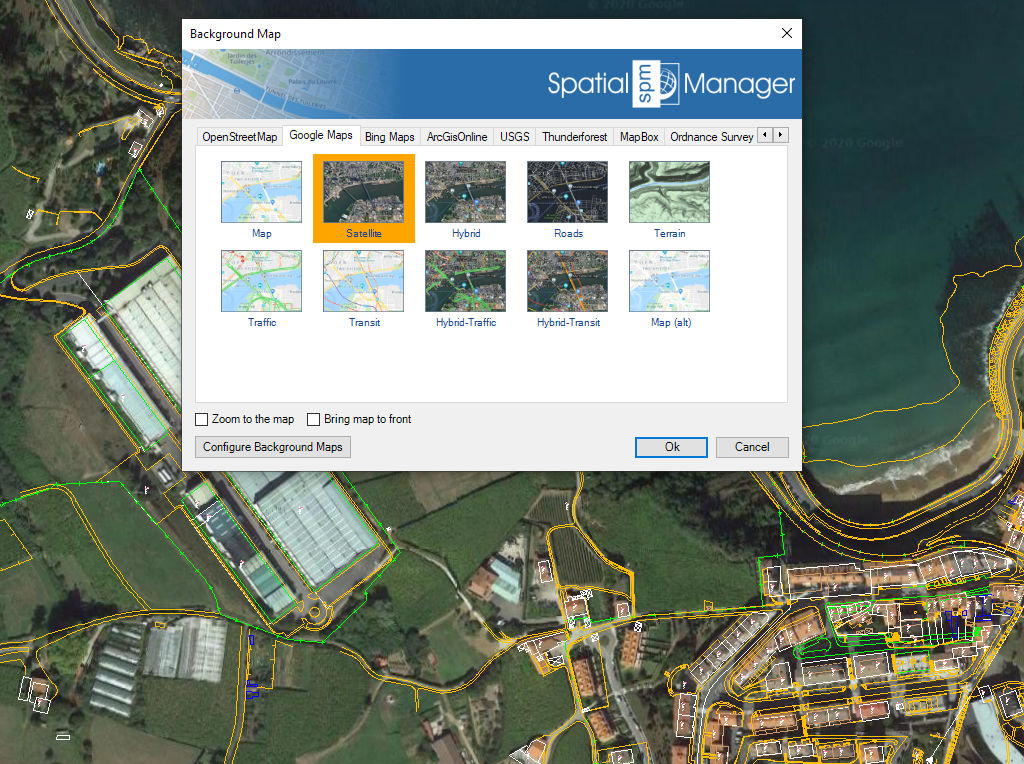Select the Roads map style
Viewport: 1024px width, 764px height.
[567, 193]
